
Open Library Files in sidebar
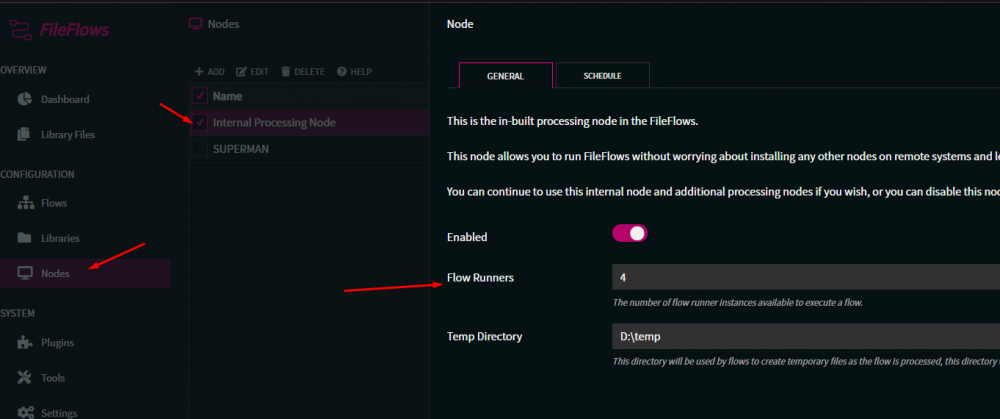[68, 135]
